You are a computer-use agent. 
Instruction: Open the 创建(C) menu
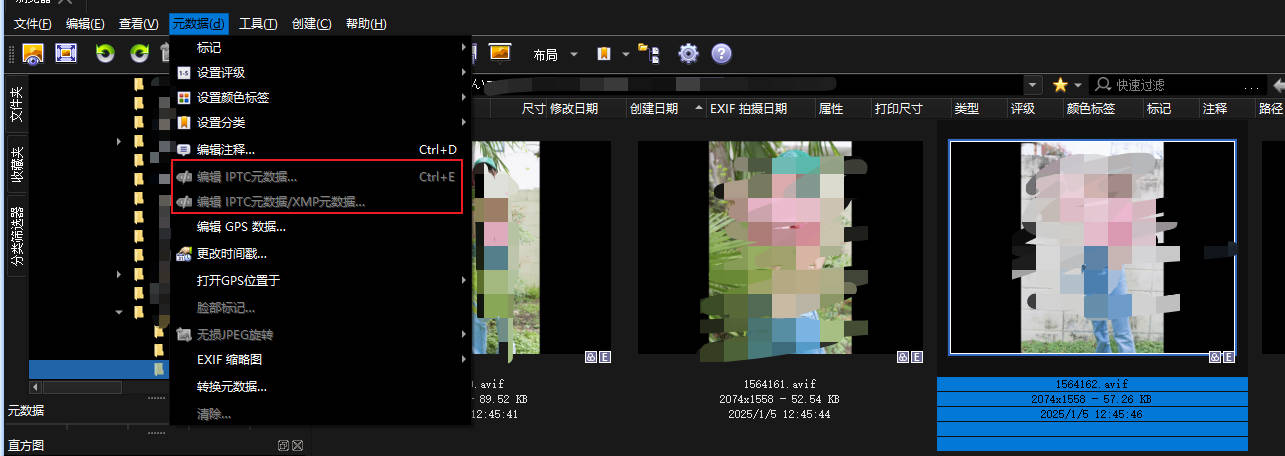(x=311, y=23)
